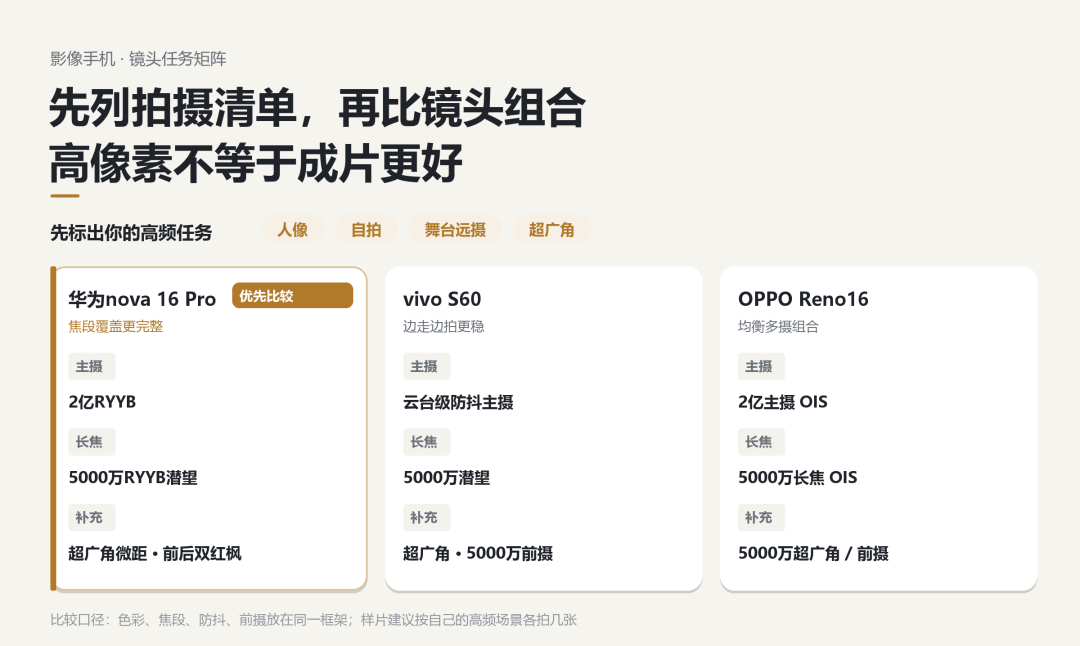1080x646 pixels.
Task: Open the 华为nova 16 Pro card title
Action: (142, 299)
